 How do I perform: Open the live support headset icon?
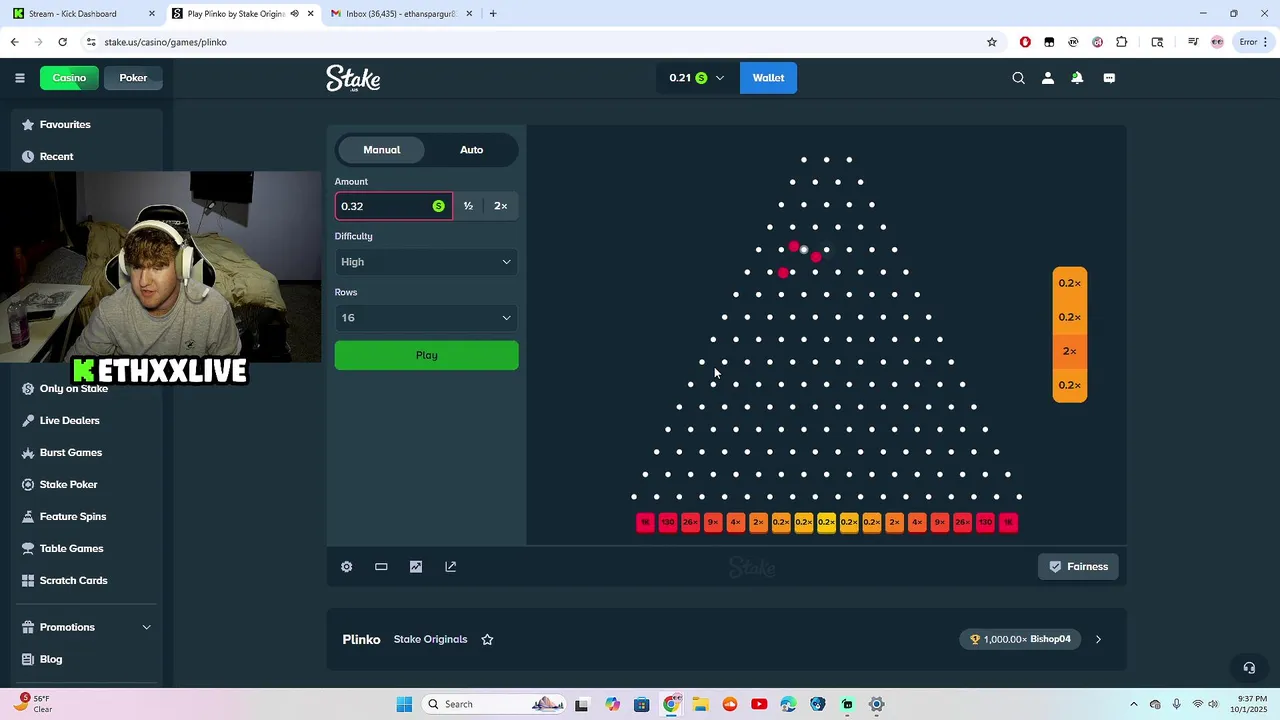click(1249, 668)
